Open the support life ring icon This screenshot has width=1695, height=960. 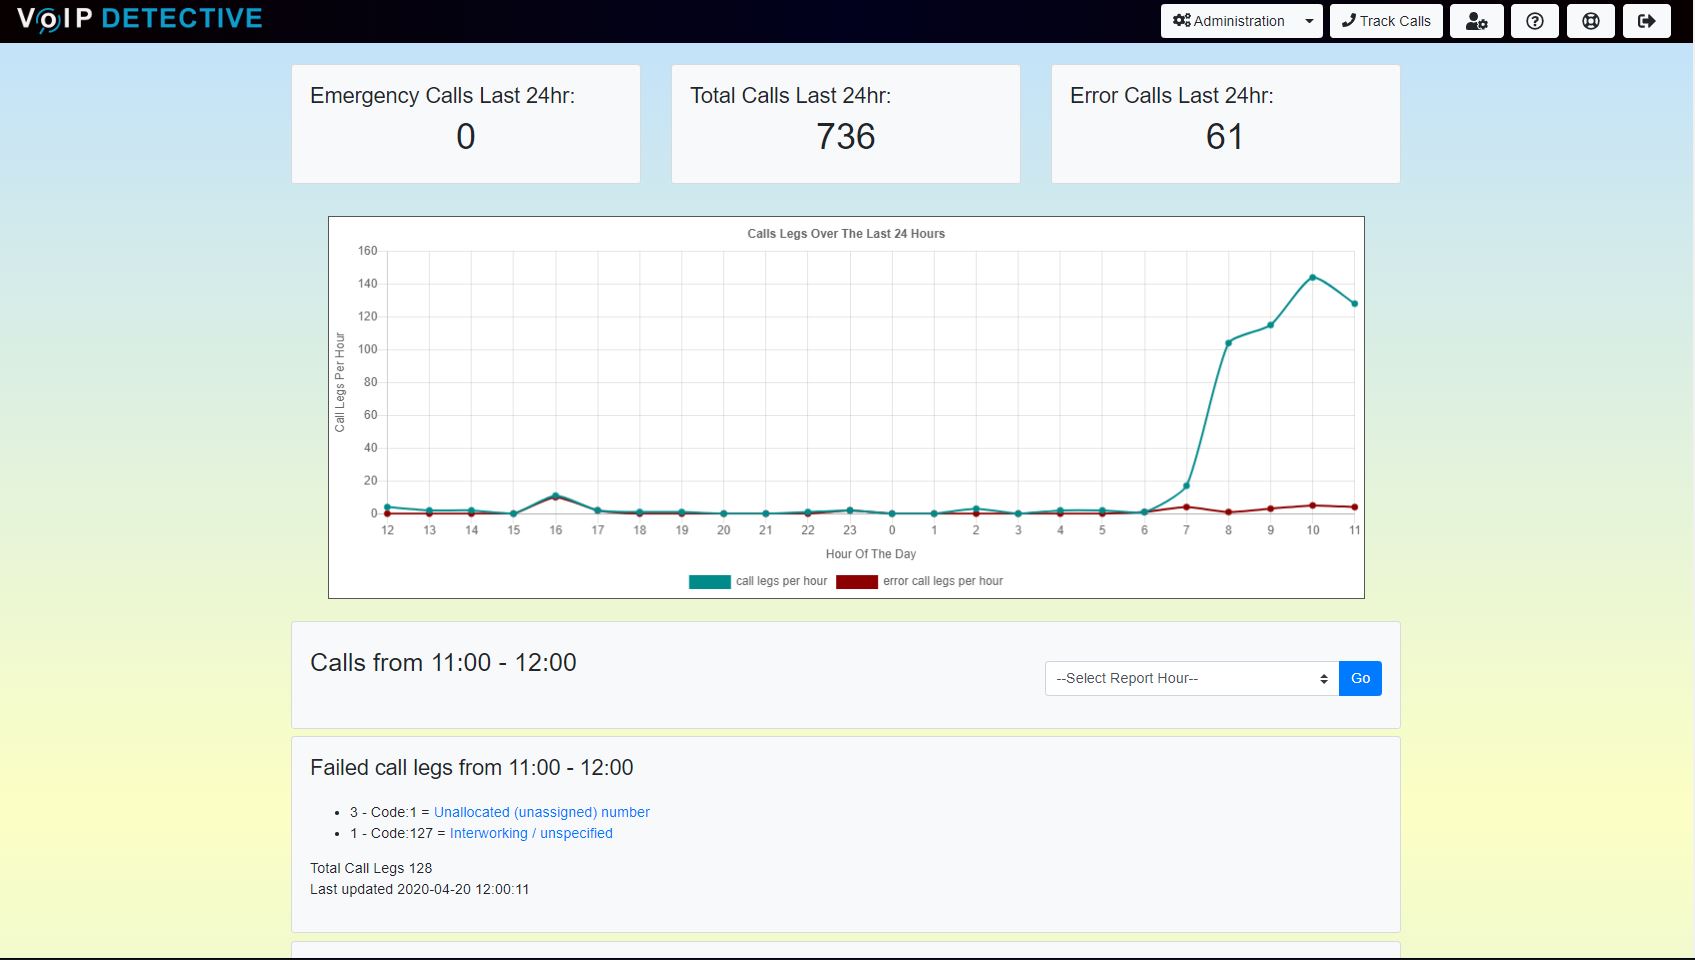(1590, 21)
